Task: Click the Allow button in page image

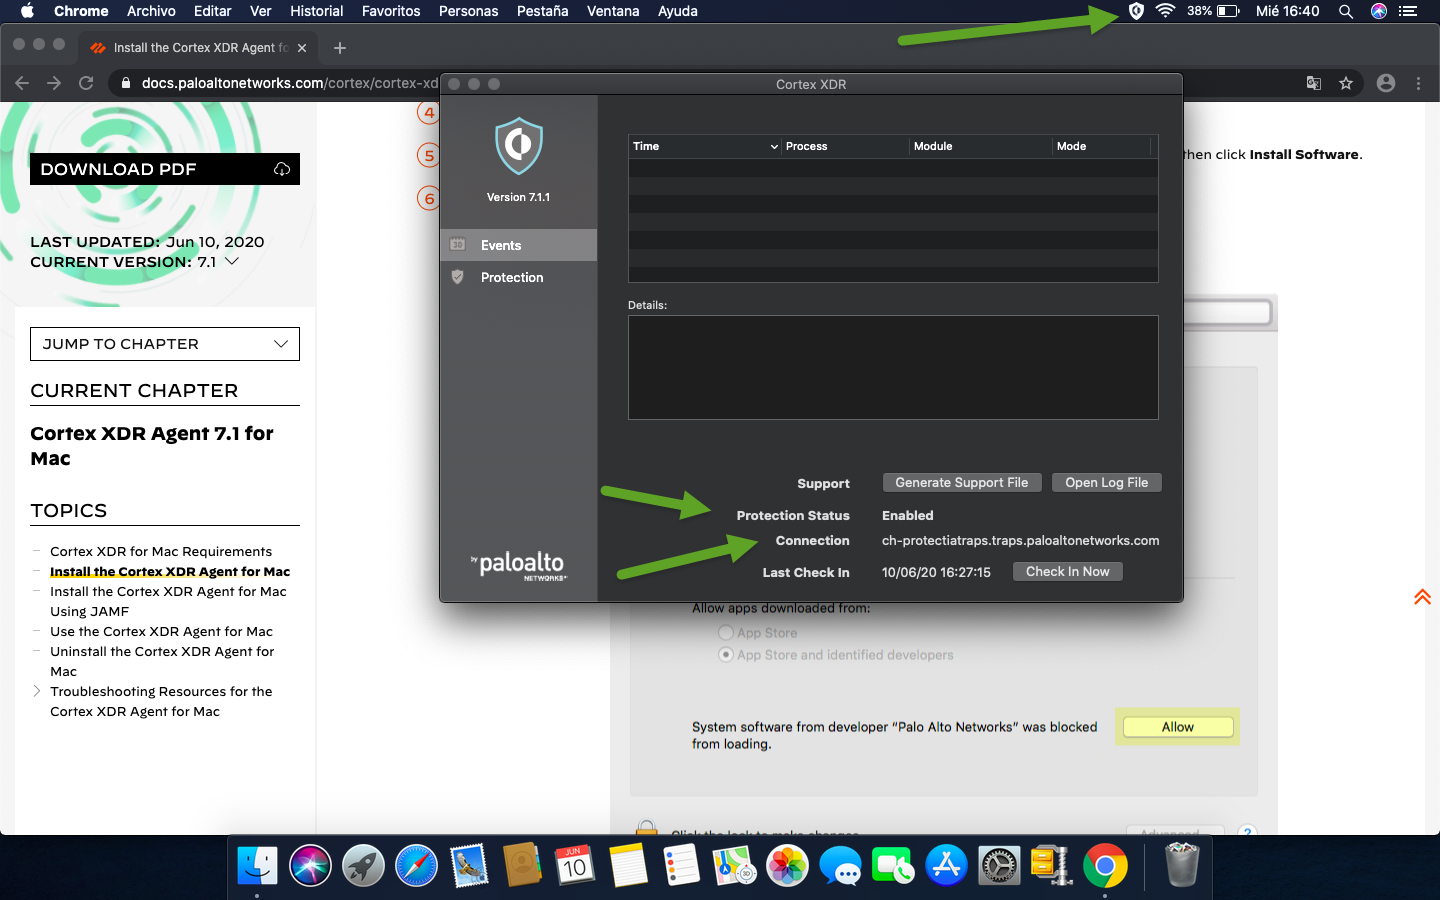Action: [x=1177, y=727]
